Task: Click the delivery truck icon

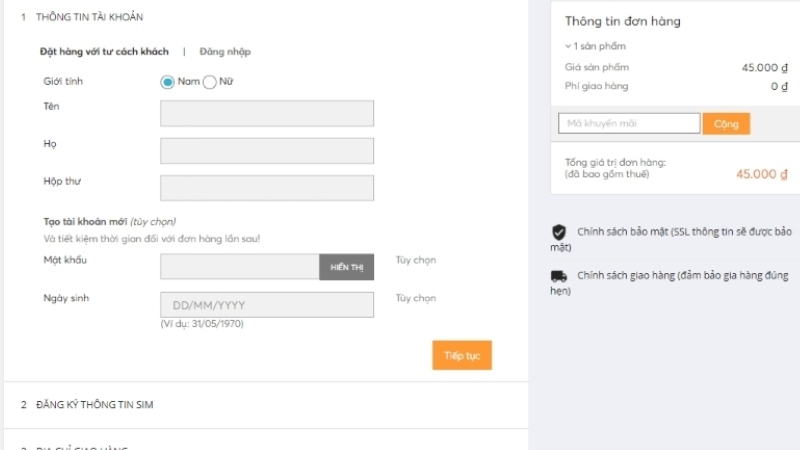Action: click(x=559, y=275)
